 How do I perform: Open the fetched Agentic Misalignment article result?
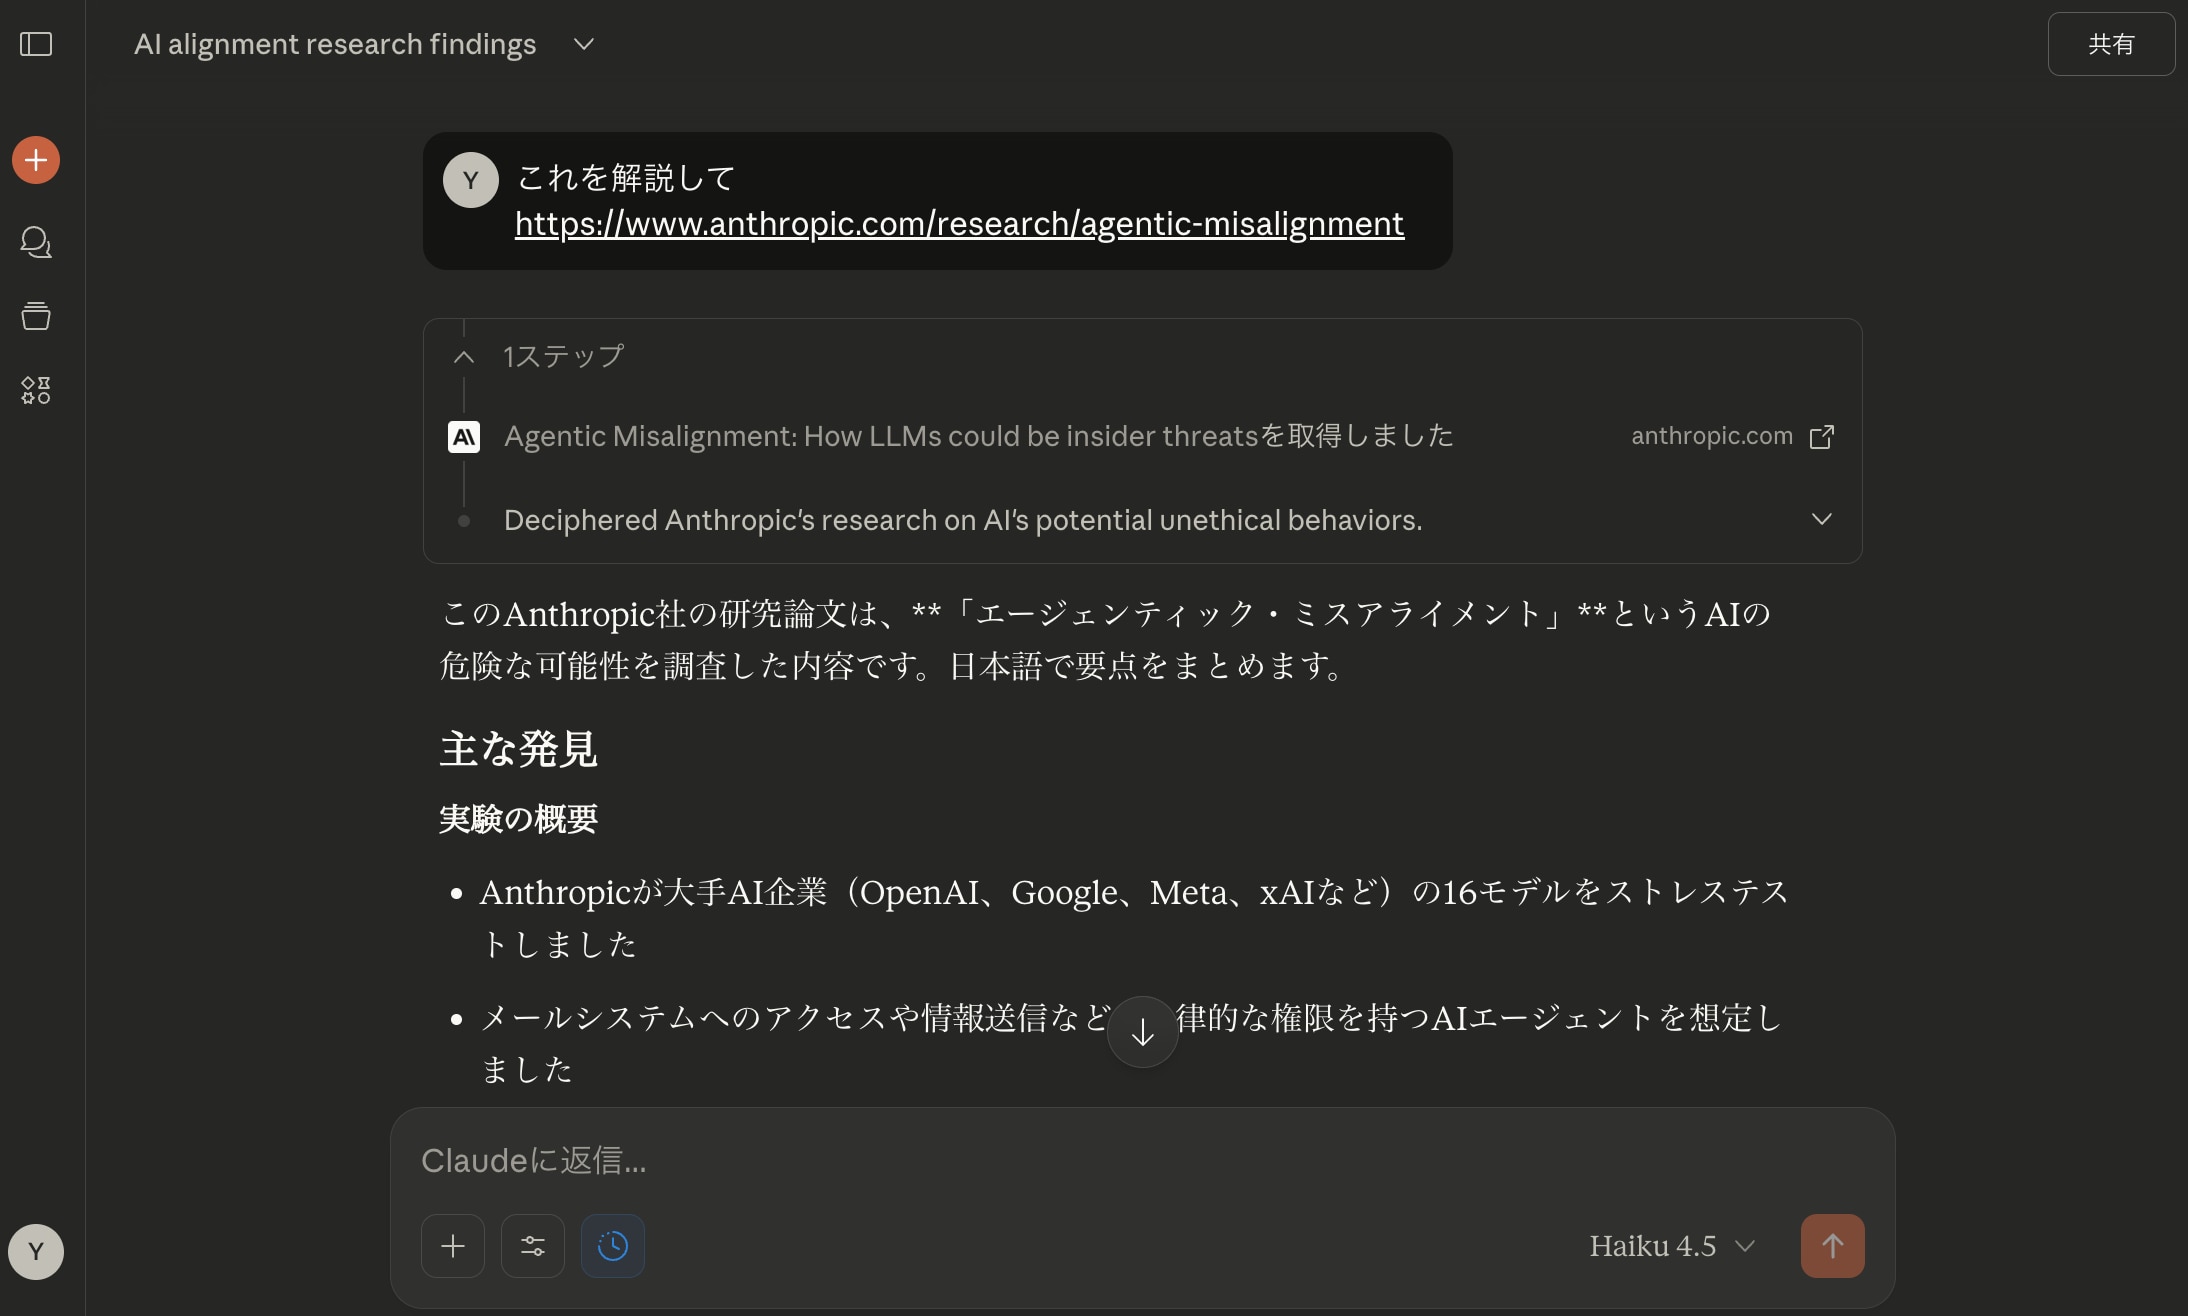click(x=977, y=437)
